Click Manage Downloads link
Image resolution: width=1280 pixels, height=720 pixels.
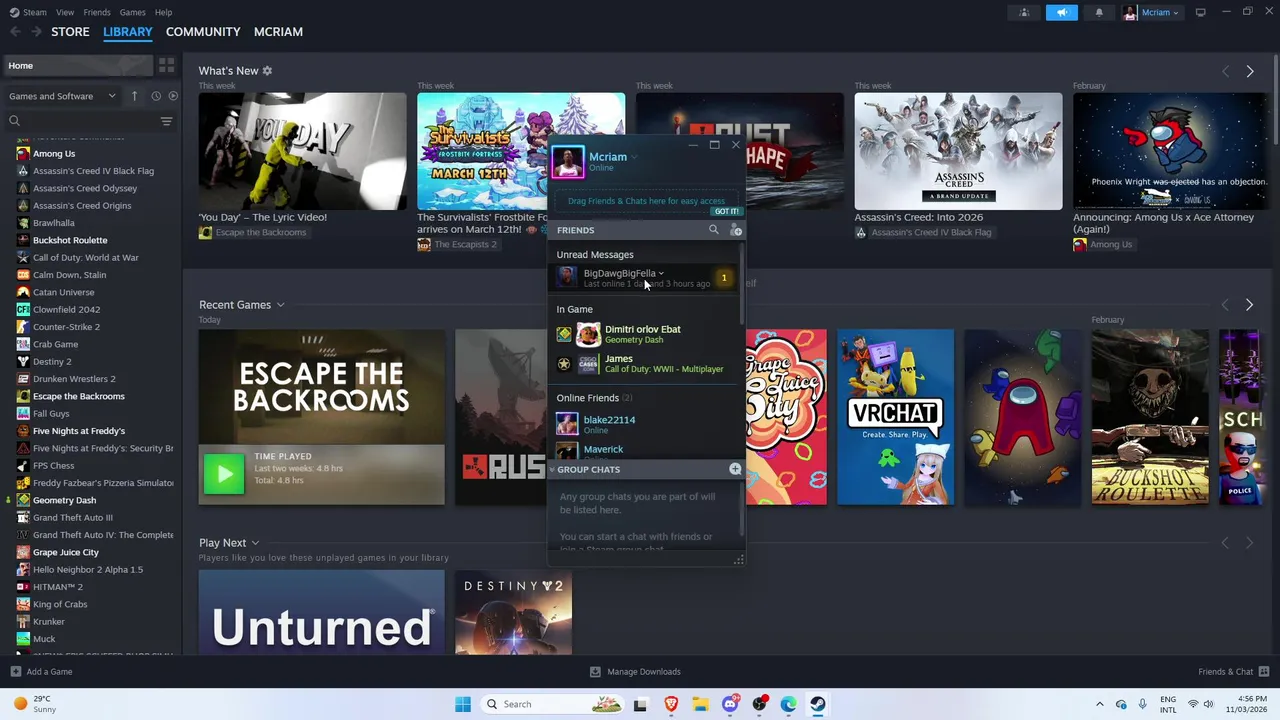(x=644, y=672)
